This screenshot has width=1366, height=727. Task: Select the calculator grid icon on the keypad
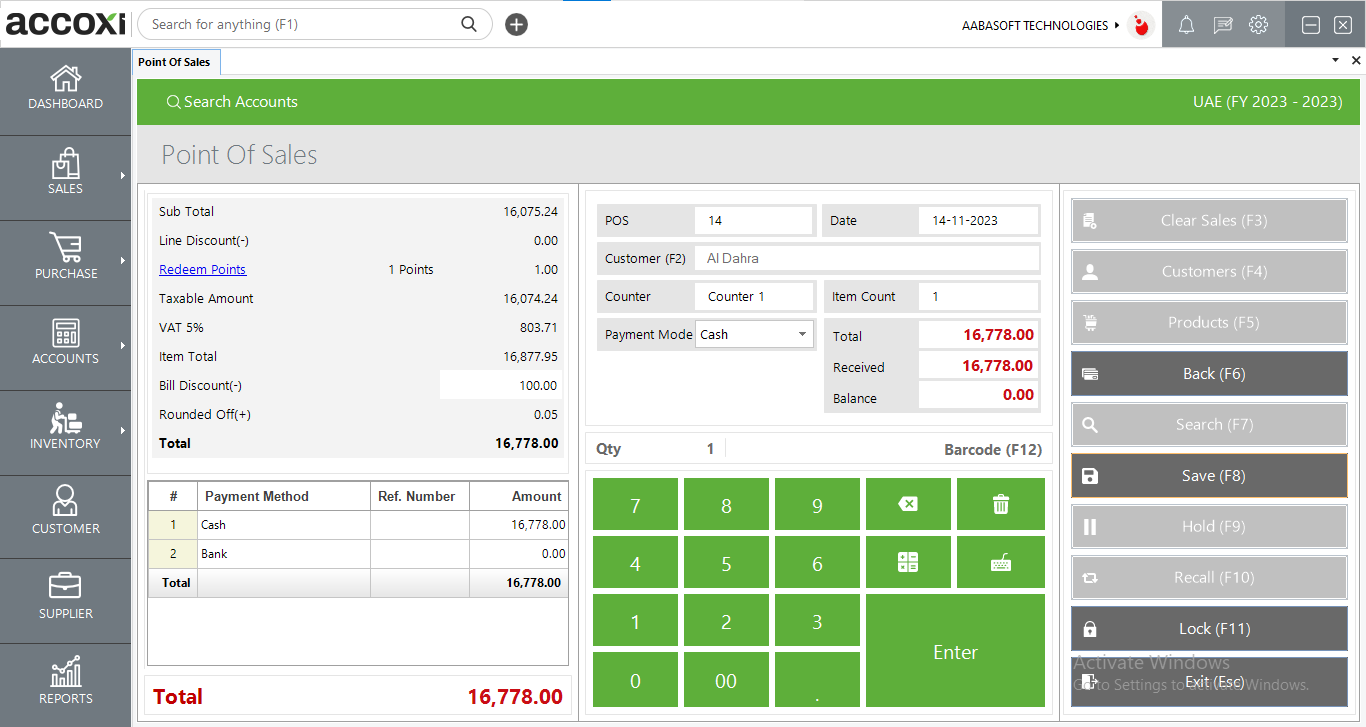(908, 561)
